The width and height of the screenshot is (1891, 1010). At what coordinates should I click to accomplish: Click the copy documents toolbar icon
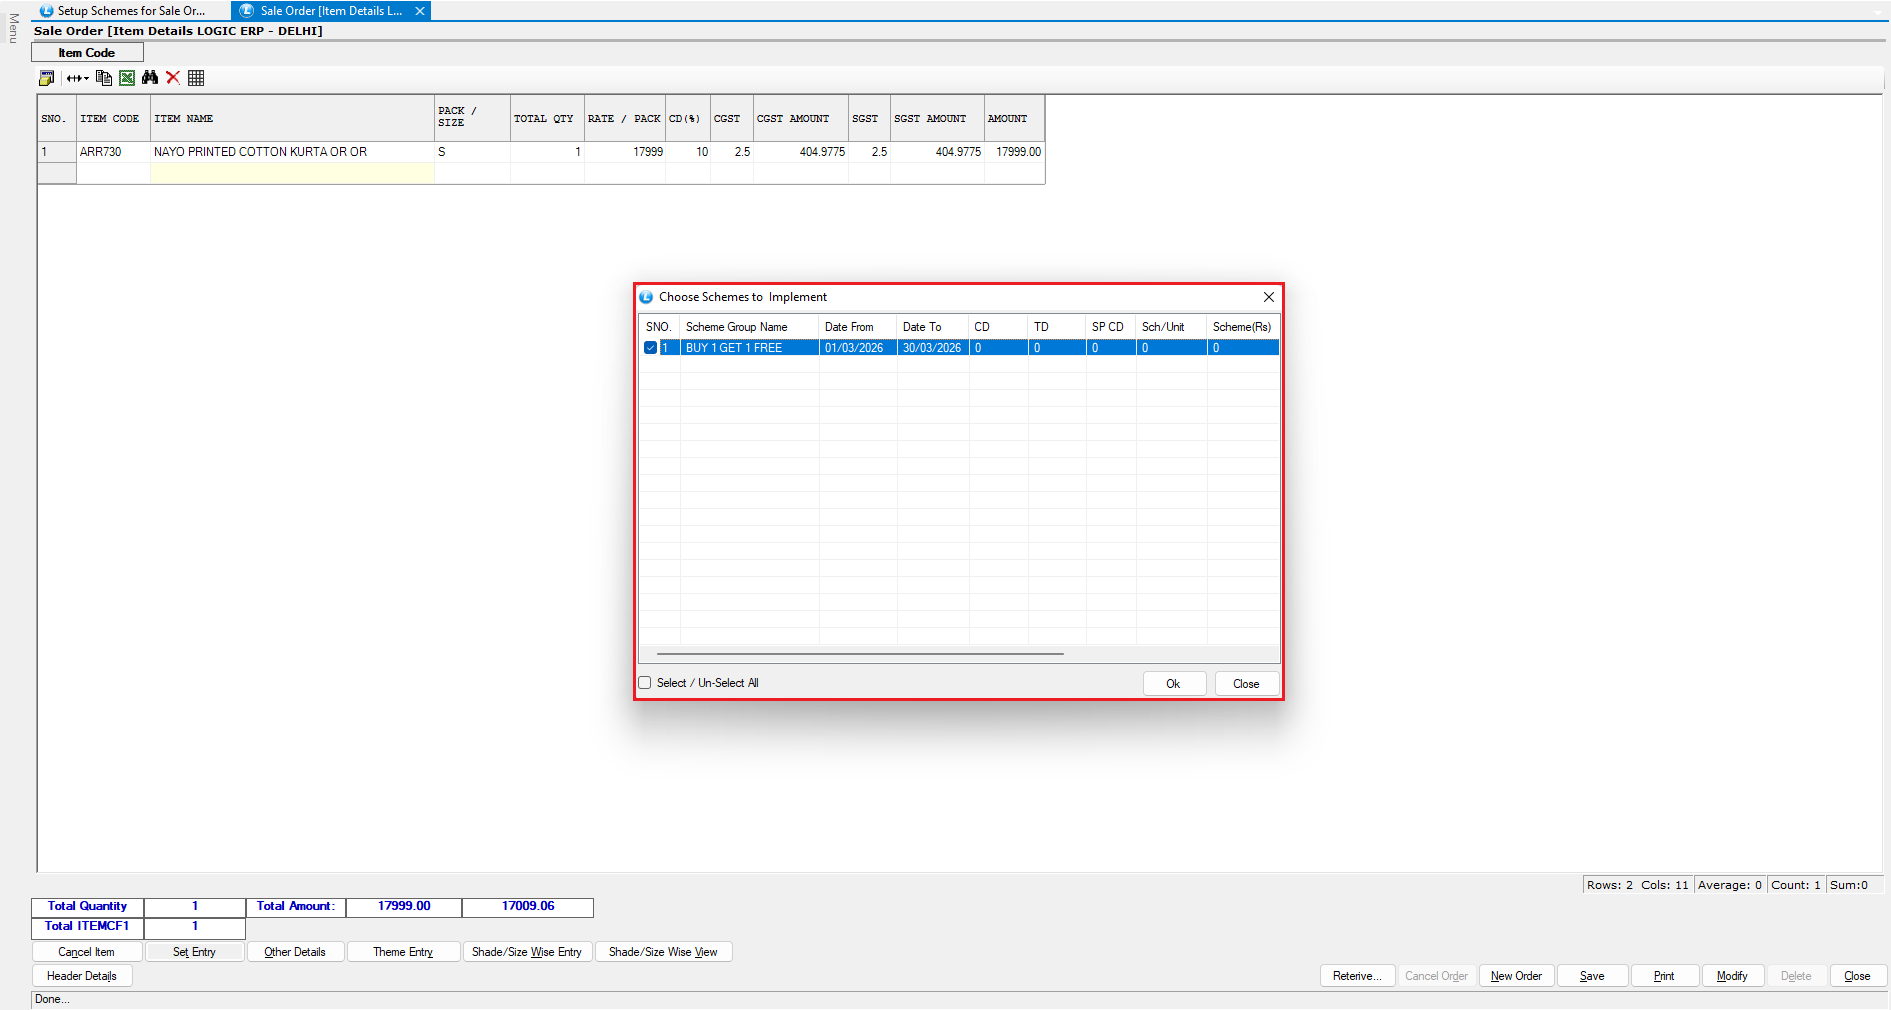pos(104,78)
